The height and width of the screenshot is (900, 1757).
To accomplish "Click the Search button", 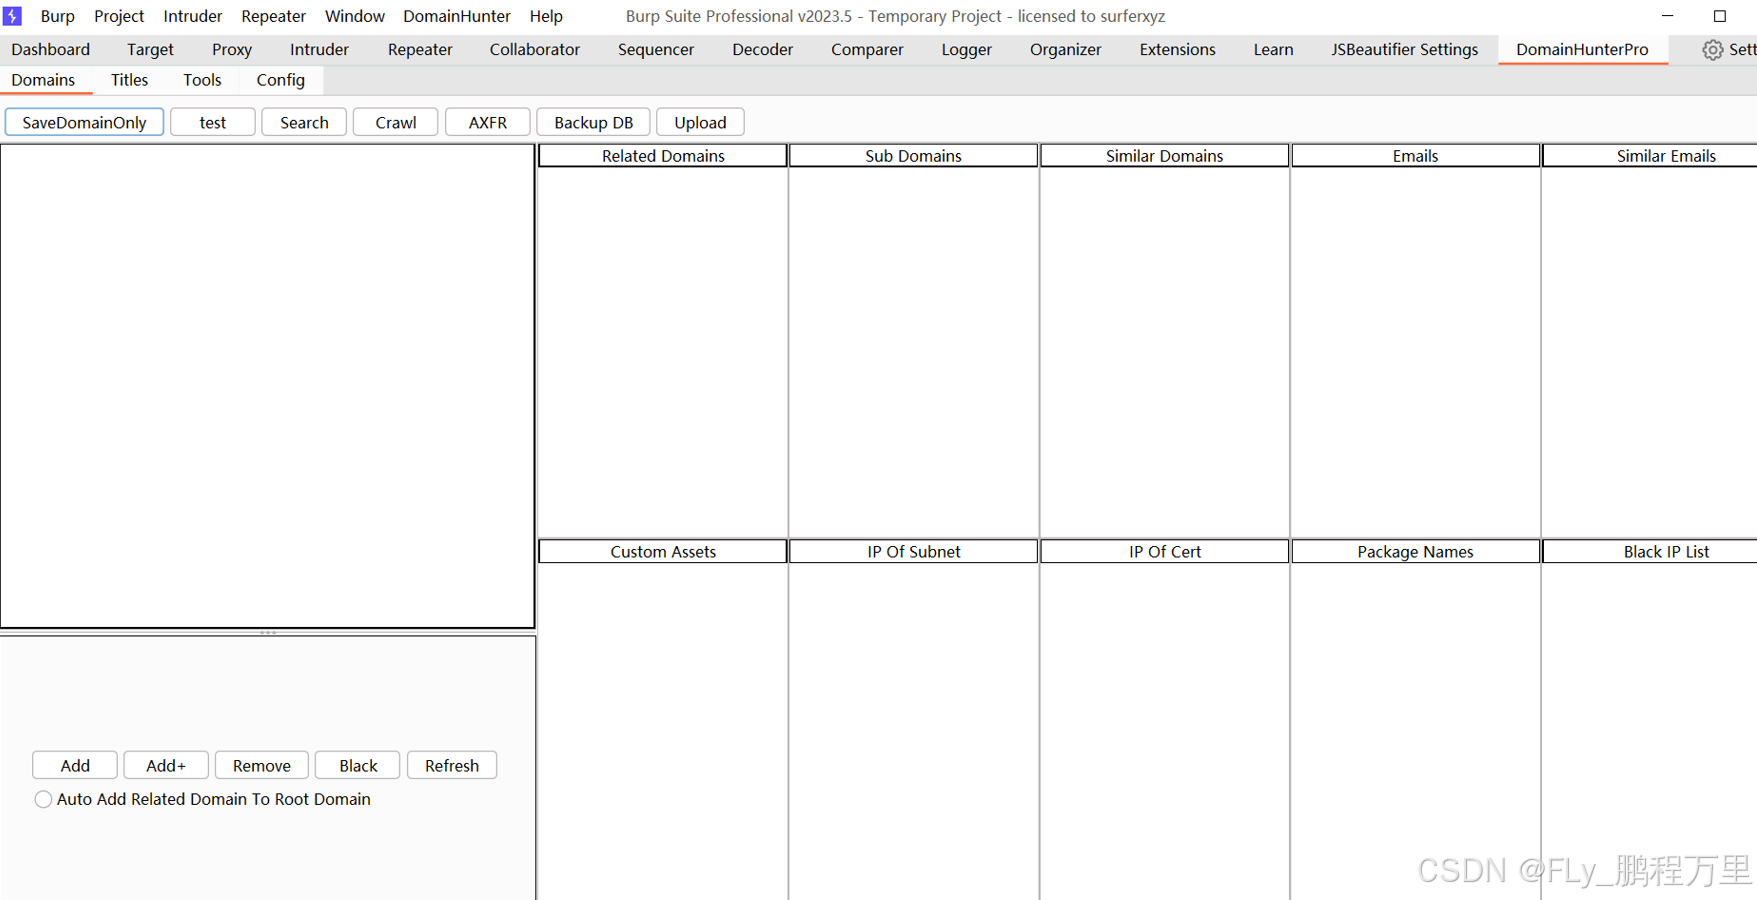I will [x=304, y=122].
